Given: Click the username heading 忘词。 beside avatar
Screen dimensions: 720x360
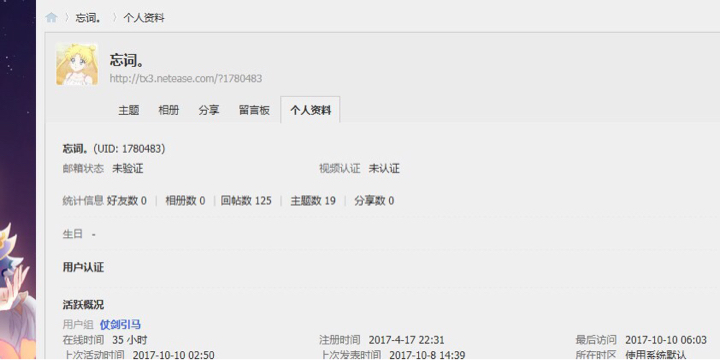Looking at the screenshot, I should click(x=127, y=60).
